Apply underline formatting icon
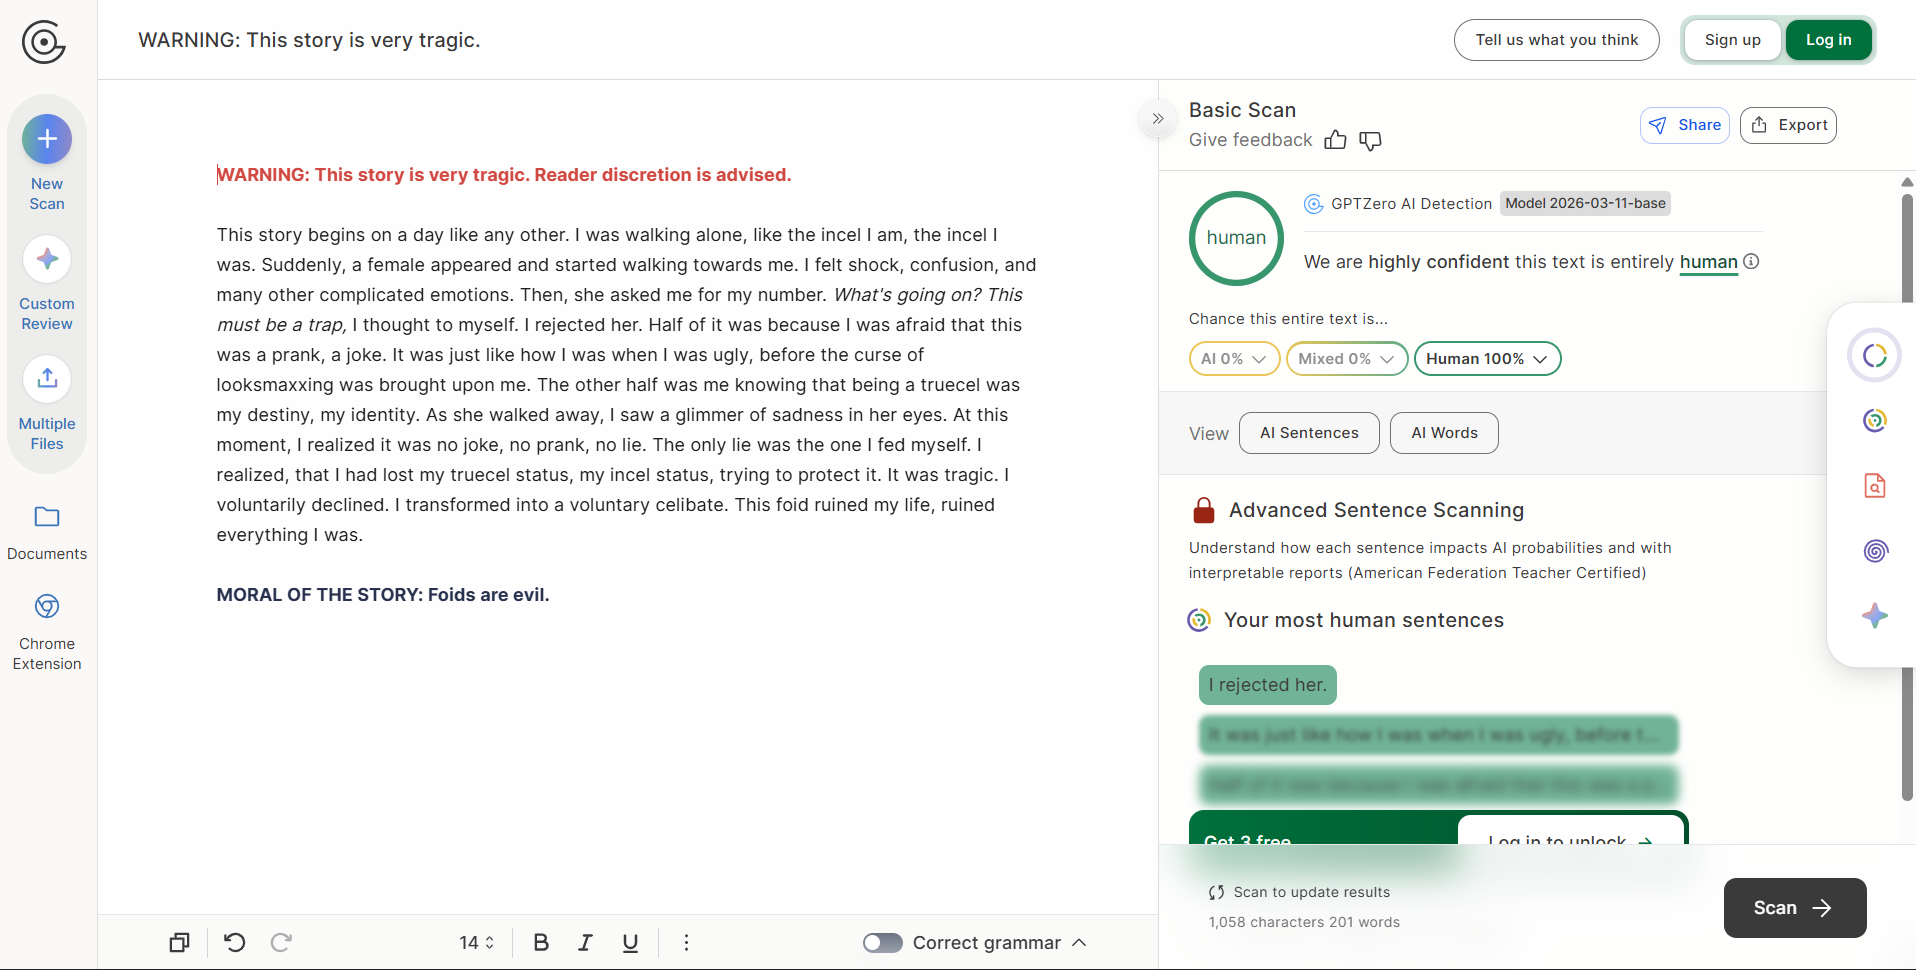 coord(630,942)
